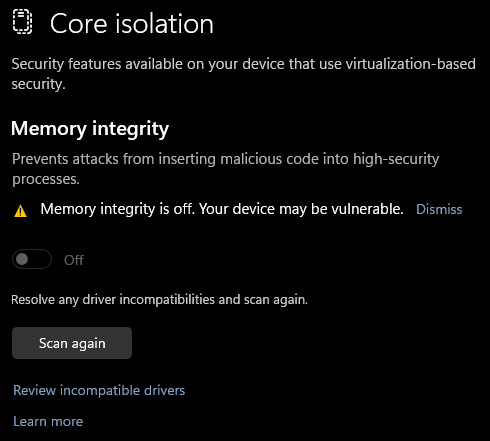Click the word 'security.' below the page title

[x=38, y=84]
